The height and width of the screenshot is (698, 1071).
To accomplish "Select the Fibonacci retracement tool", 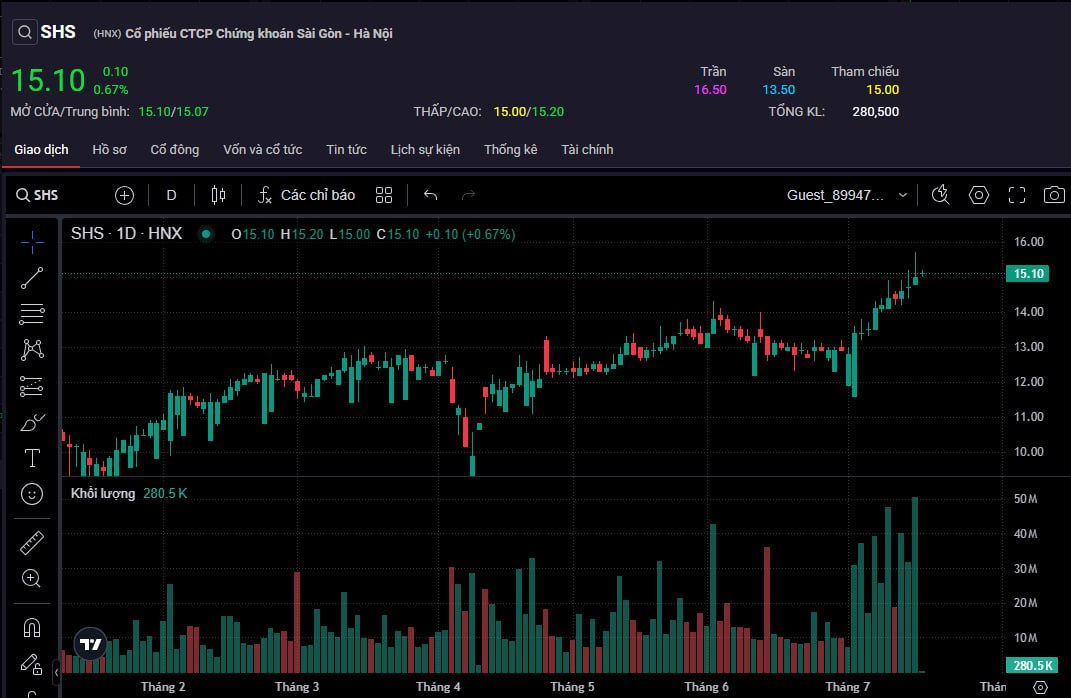I will pyautogui.click(x=32, y=314).
